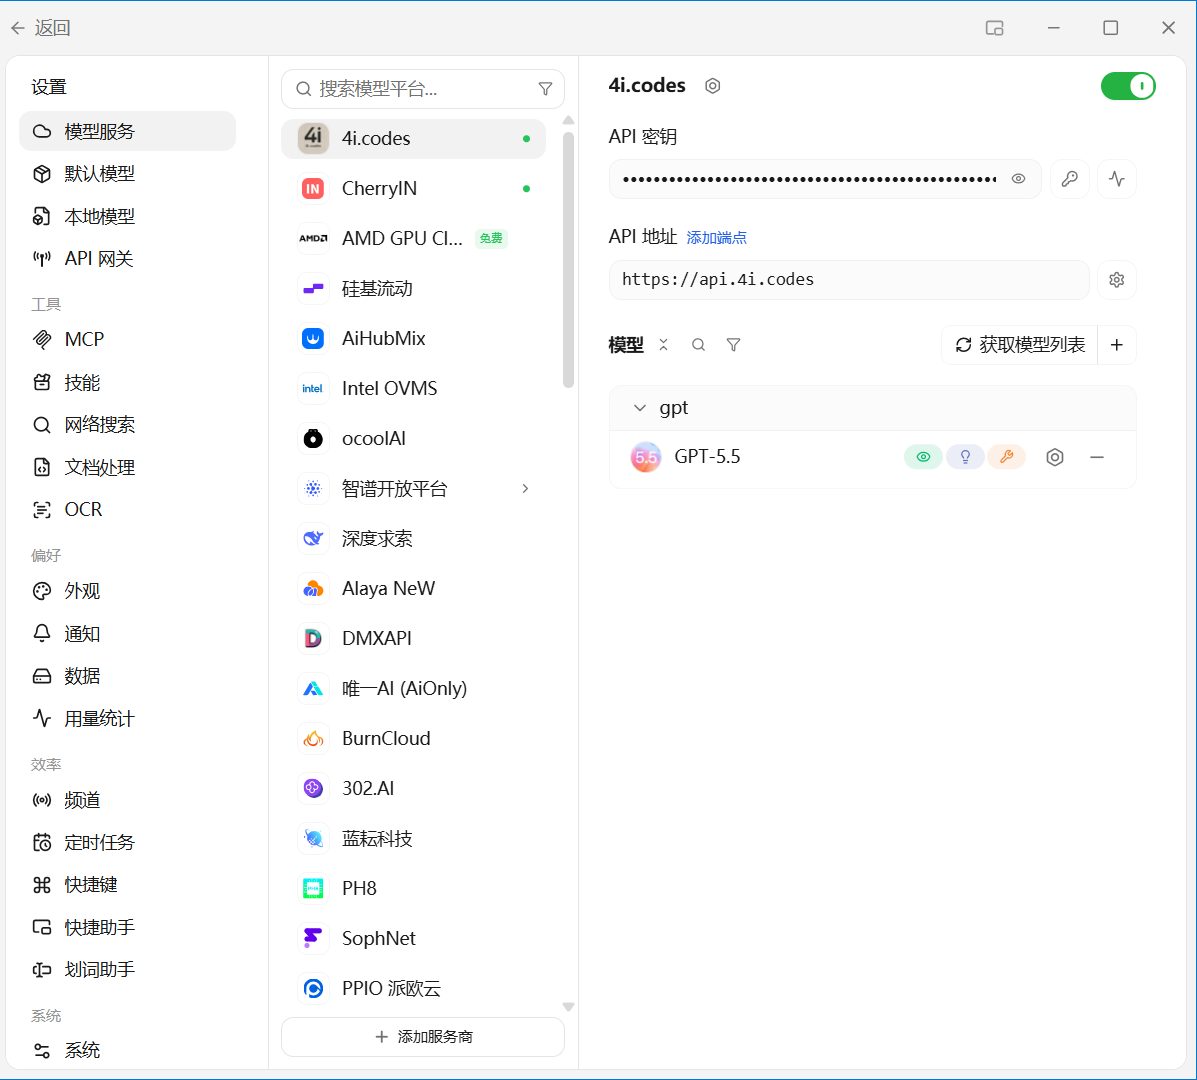Select 唯一AI (AiOnly) provider

pos(413,688)
